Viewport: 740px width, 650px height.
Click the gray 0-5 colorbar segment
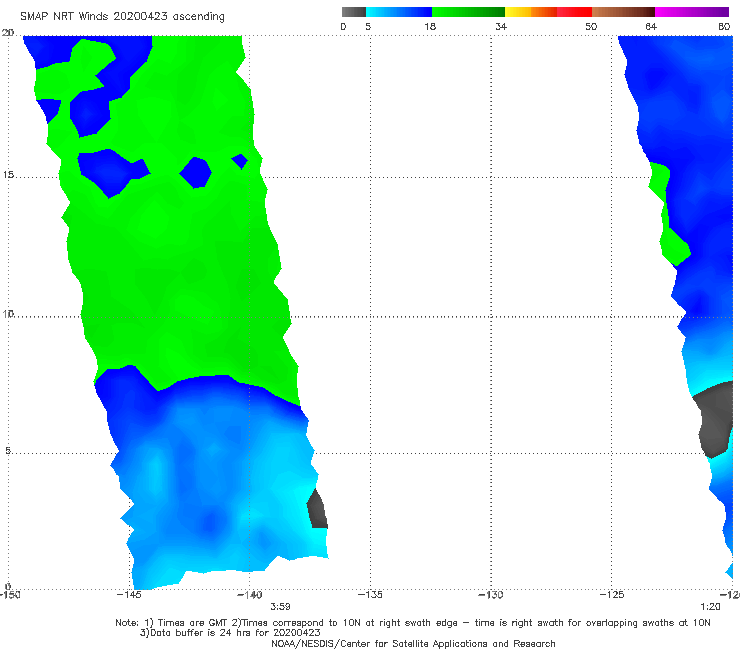pos(353,12)
